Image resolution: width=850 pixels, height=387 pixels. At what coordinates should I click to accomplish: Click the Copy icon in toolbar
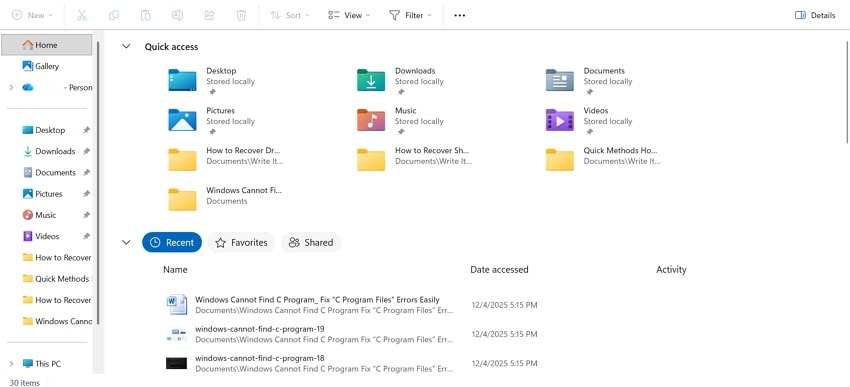pos(114,15)
